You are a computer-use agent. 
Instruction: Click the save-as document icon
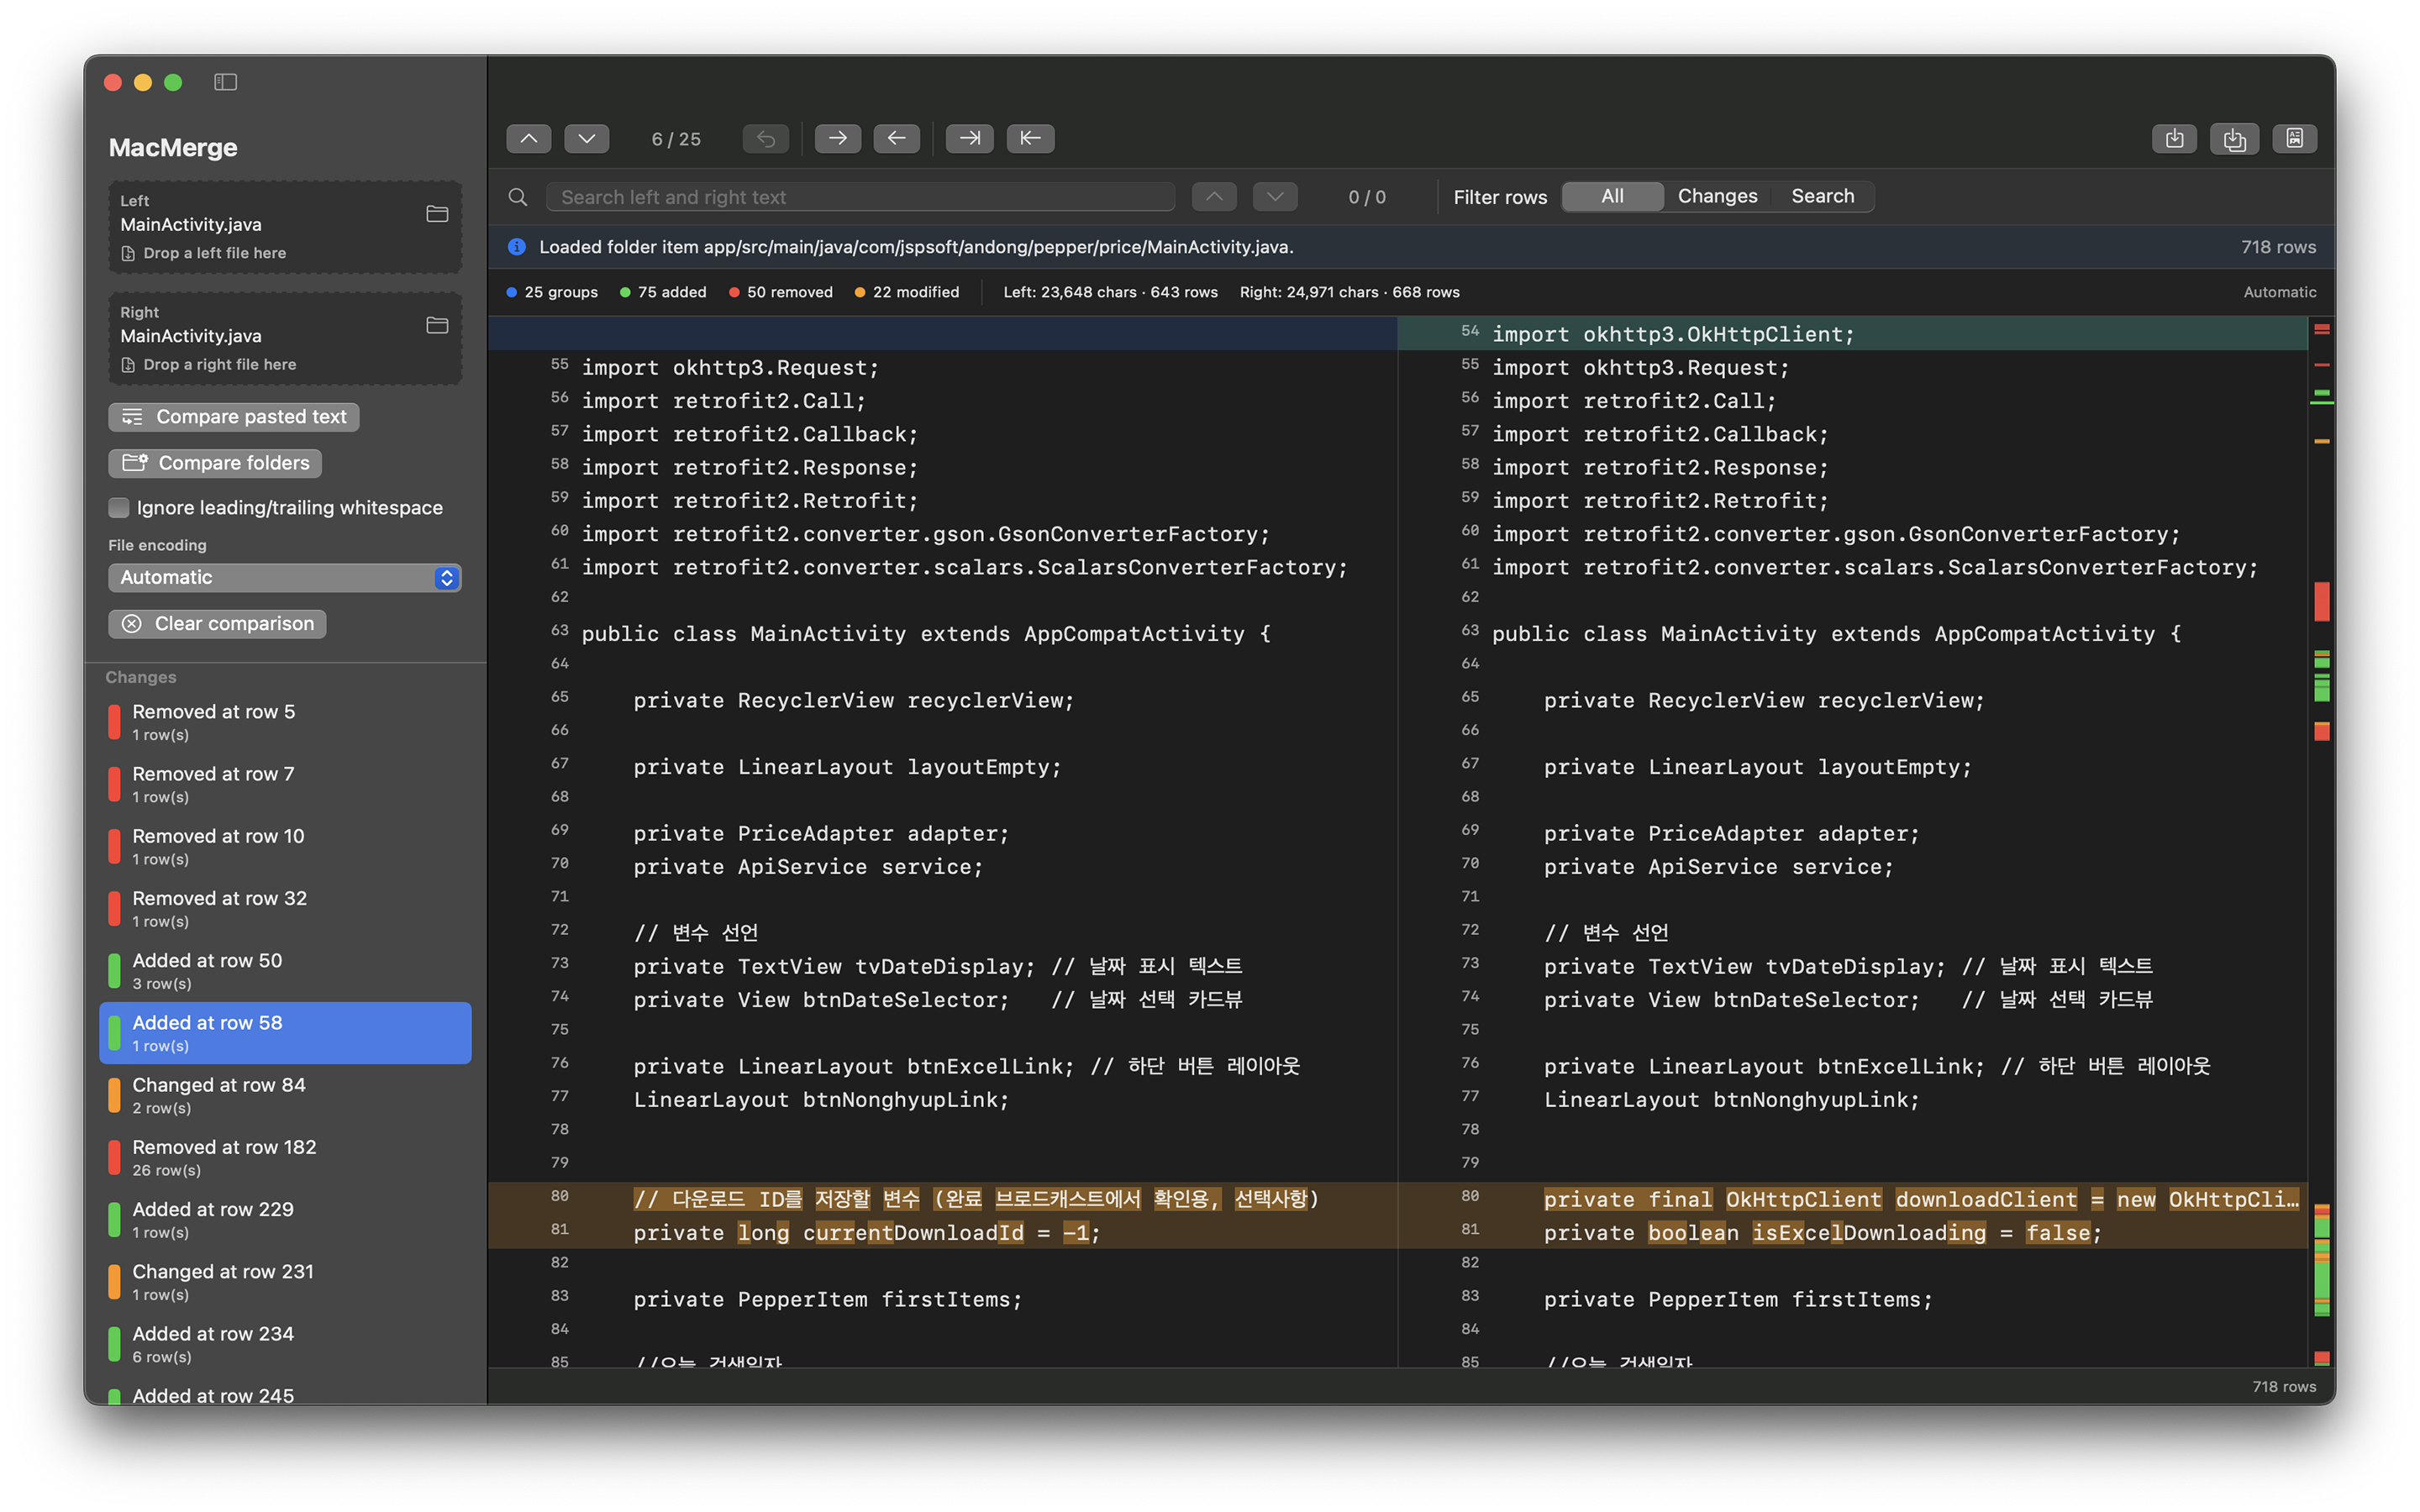2295,138
